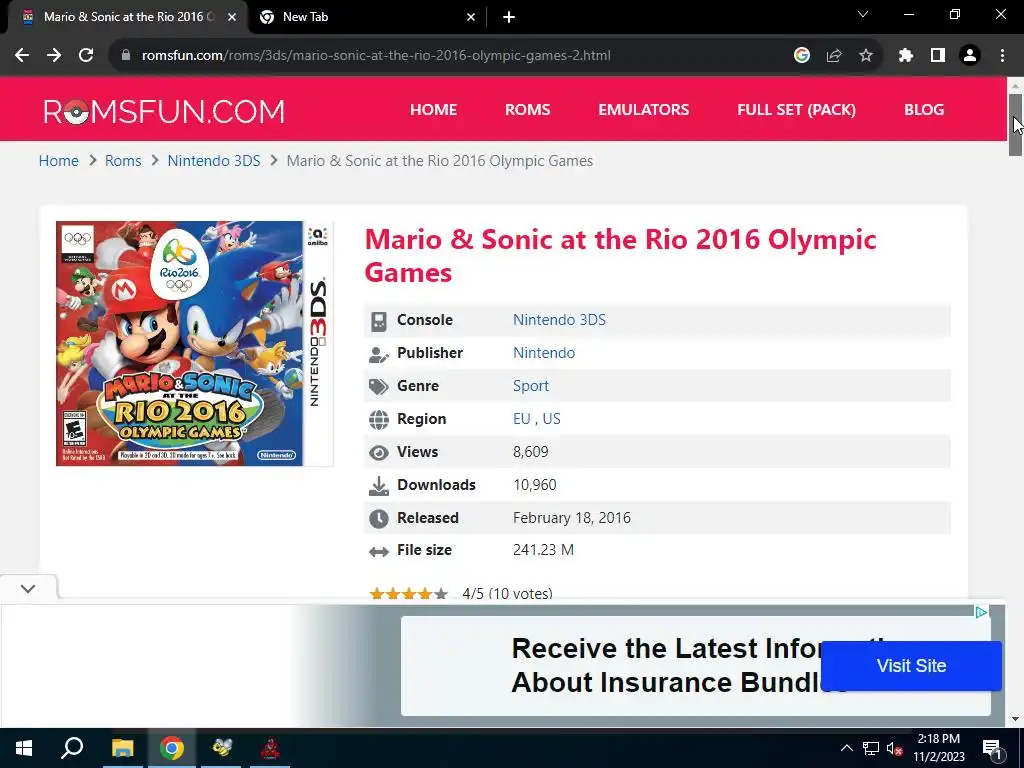
Task: Click the Views count 8,609
Action: point(530,452)
